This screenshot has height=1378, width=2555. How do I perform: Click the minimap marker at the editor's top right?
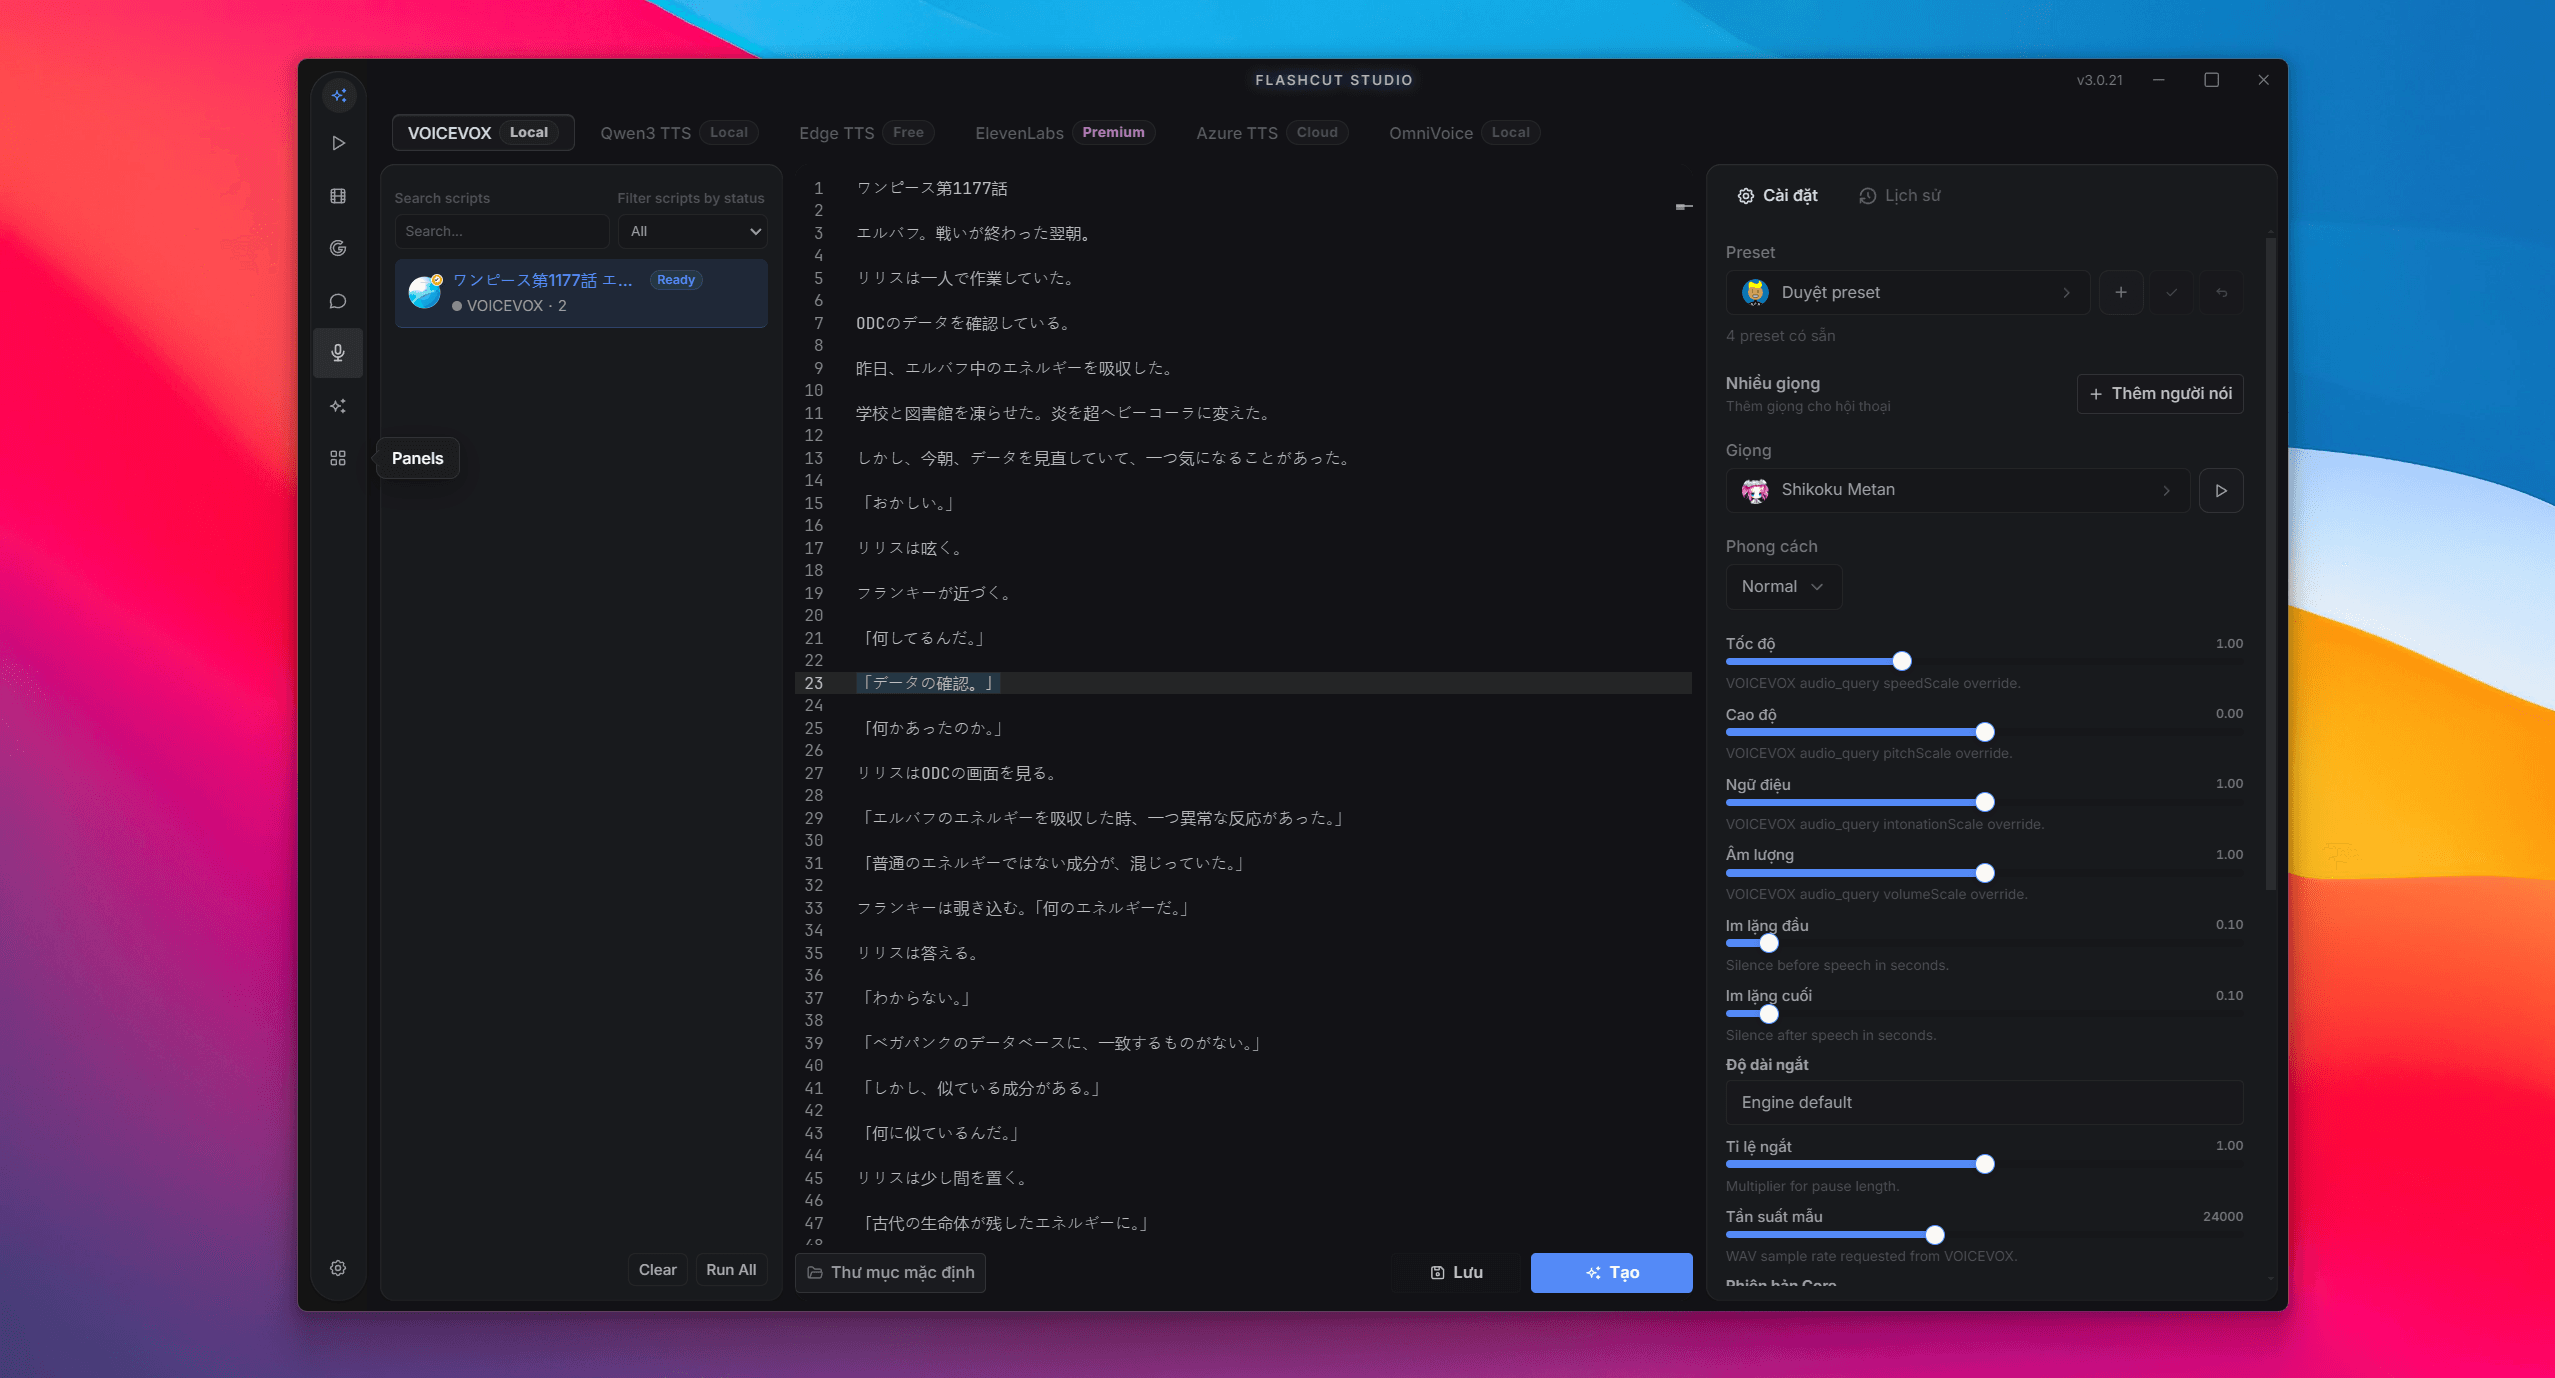[1684, 207]
